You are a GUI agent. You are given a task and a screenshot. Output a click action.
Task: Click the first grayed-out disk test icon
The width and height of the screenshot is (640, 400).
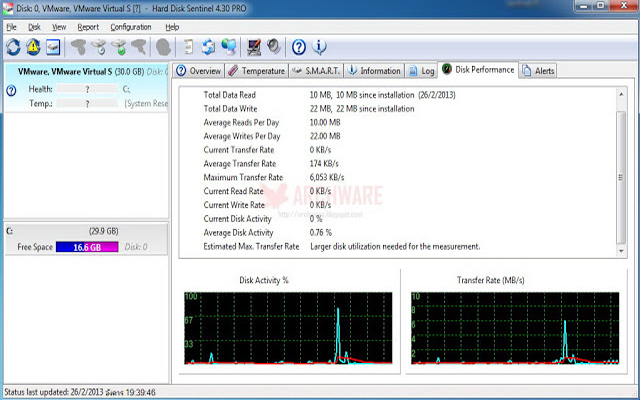[78, 47]
